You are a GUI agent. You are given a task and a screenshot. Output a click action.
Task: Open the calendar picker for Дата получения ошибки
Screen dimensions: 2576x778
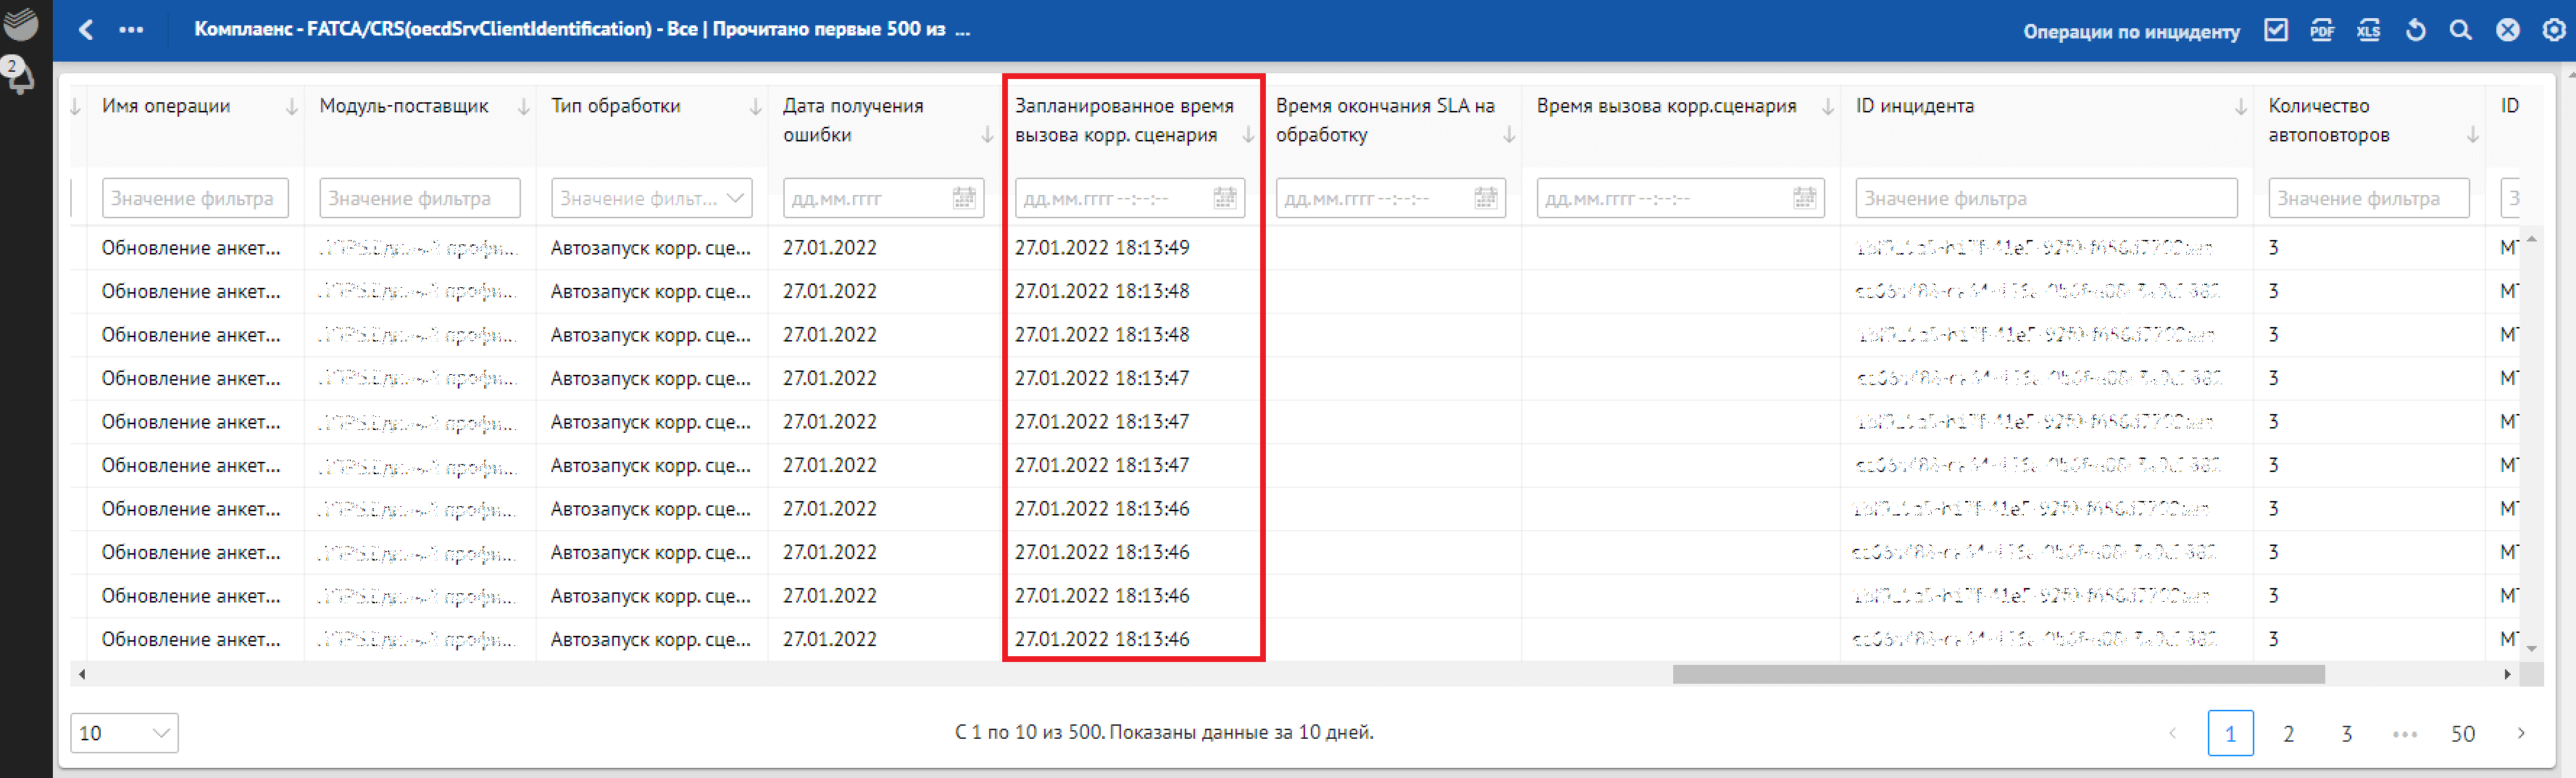963,198
